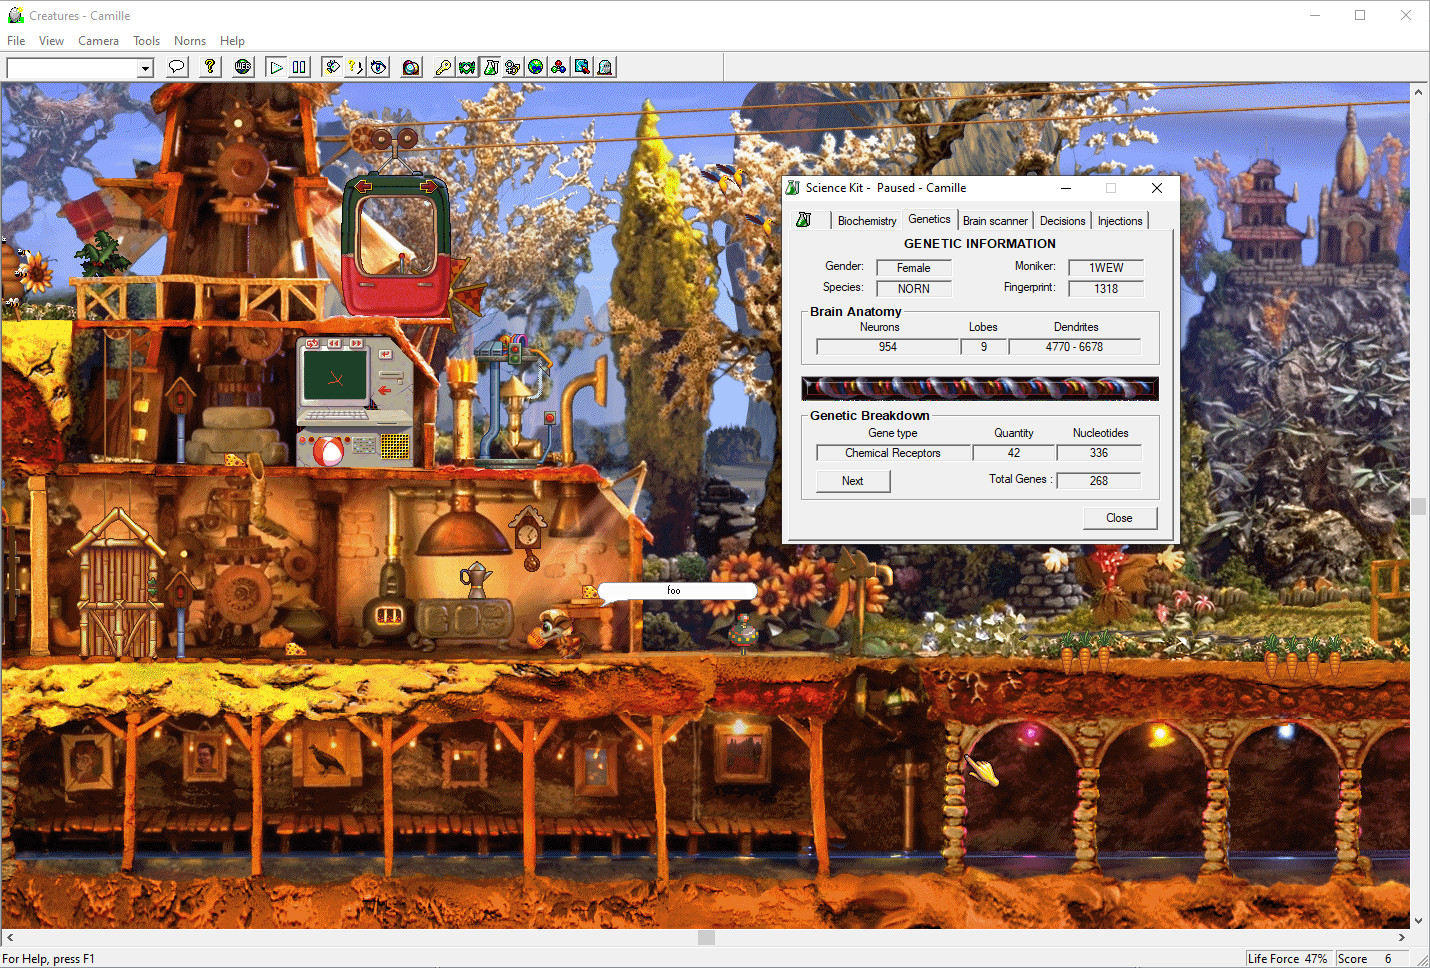
Task: Open the Owner's Kit key icon
Action: pyautogui.click(x=443, y=67)
